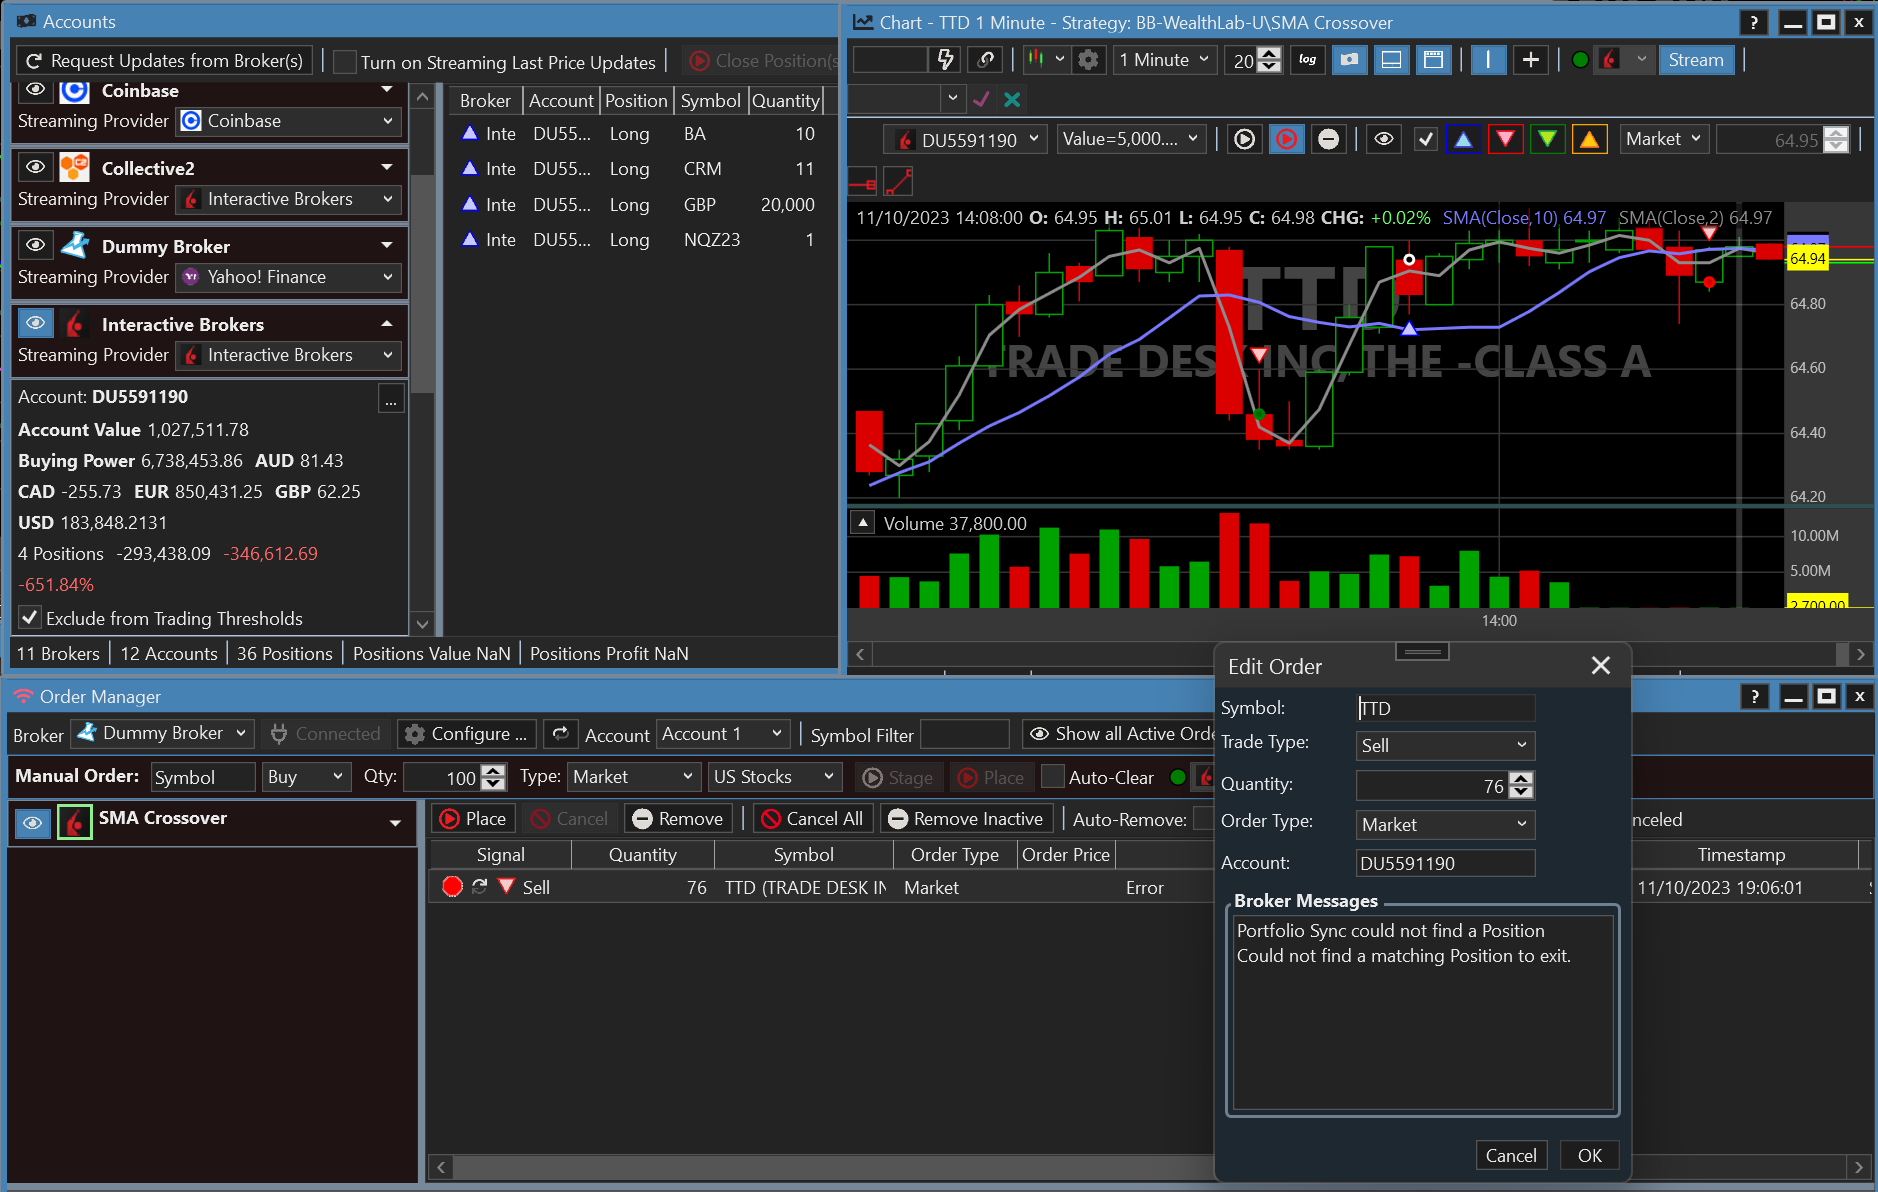1878x1192 pixels.
Task: Click the red play circle icon in the chart toolbar
Action: click(1286, 139)
